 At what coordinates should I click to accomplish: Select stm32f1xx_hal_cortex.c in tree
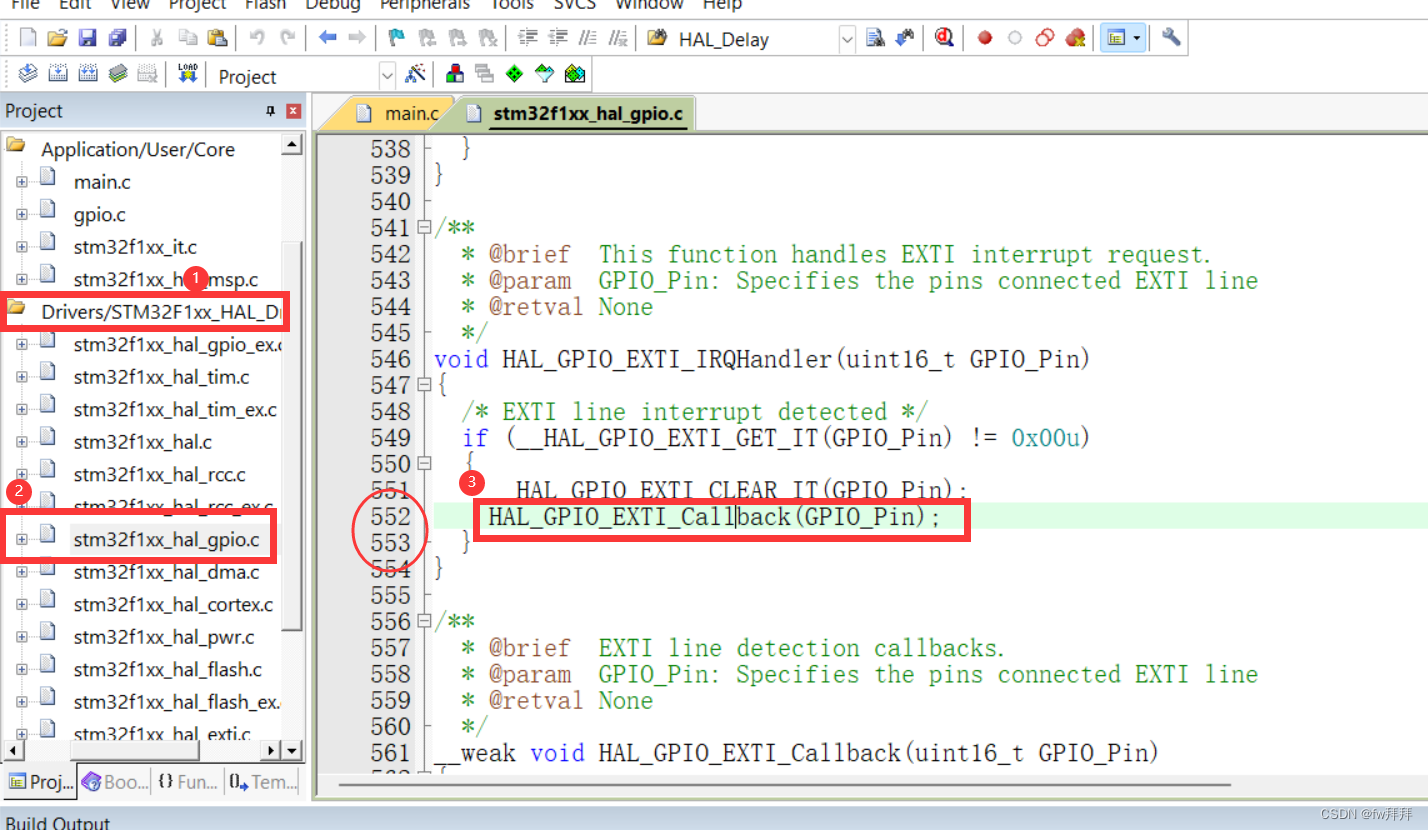click(173, 605)
